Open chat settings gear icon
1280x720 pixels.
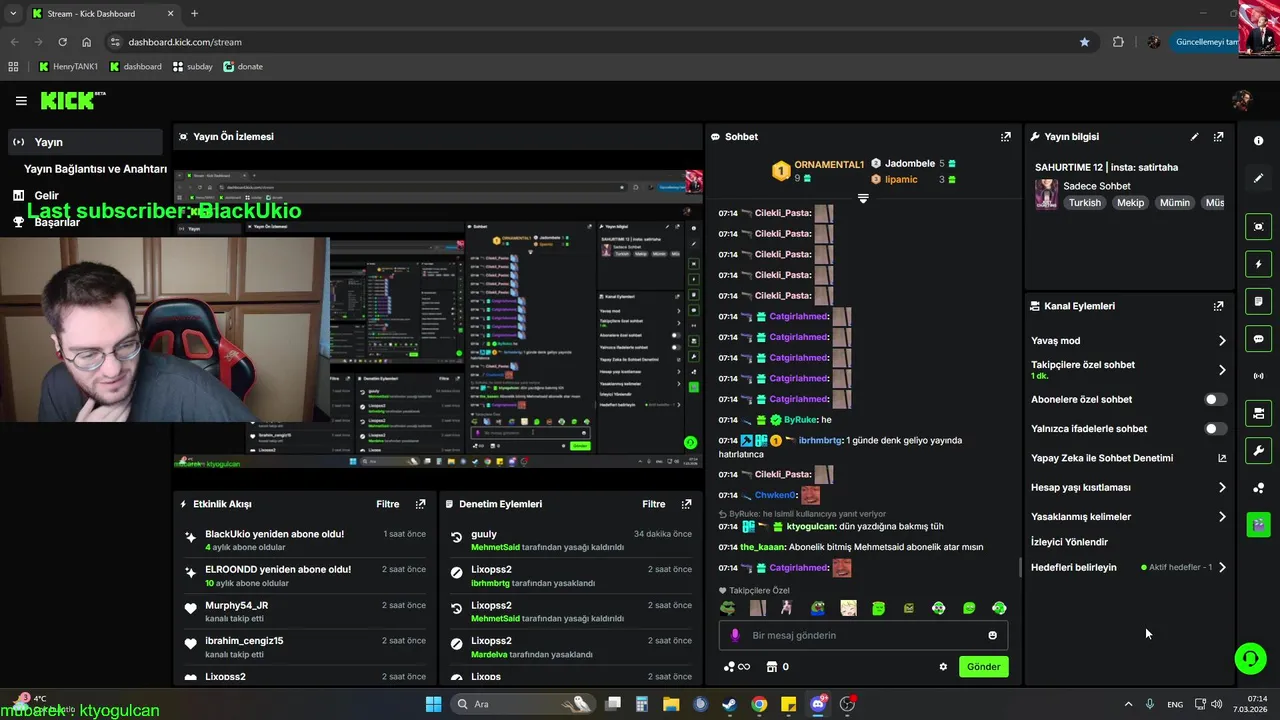pos(943,667)
